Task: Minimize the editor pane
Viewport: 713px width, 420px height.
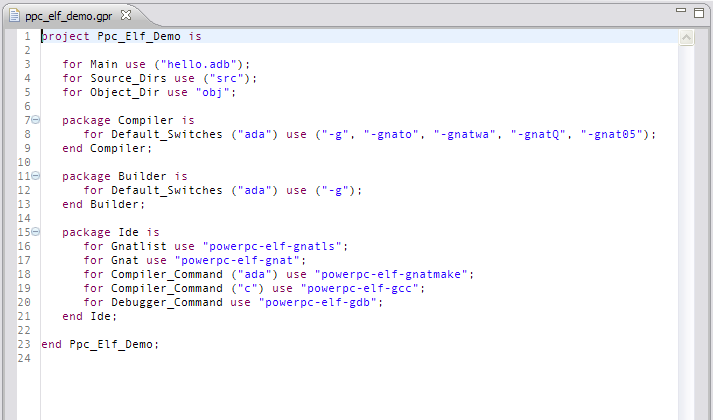Action: click(x=681, y=10)
